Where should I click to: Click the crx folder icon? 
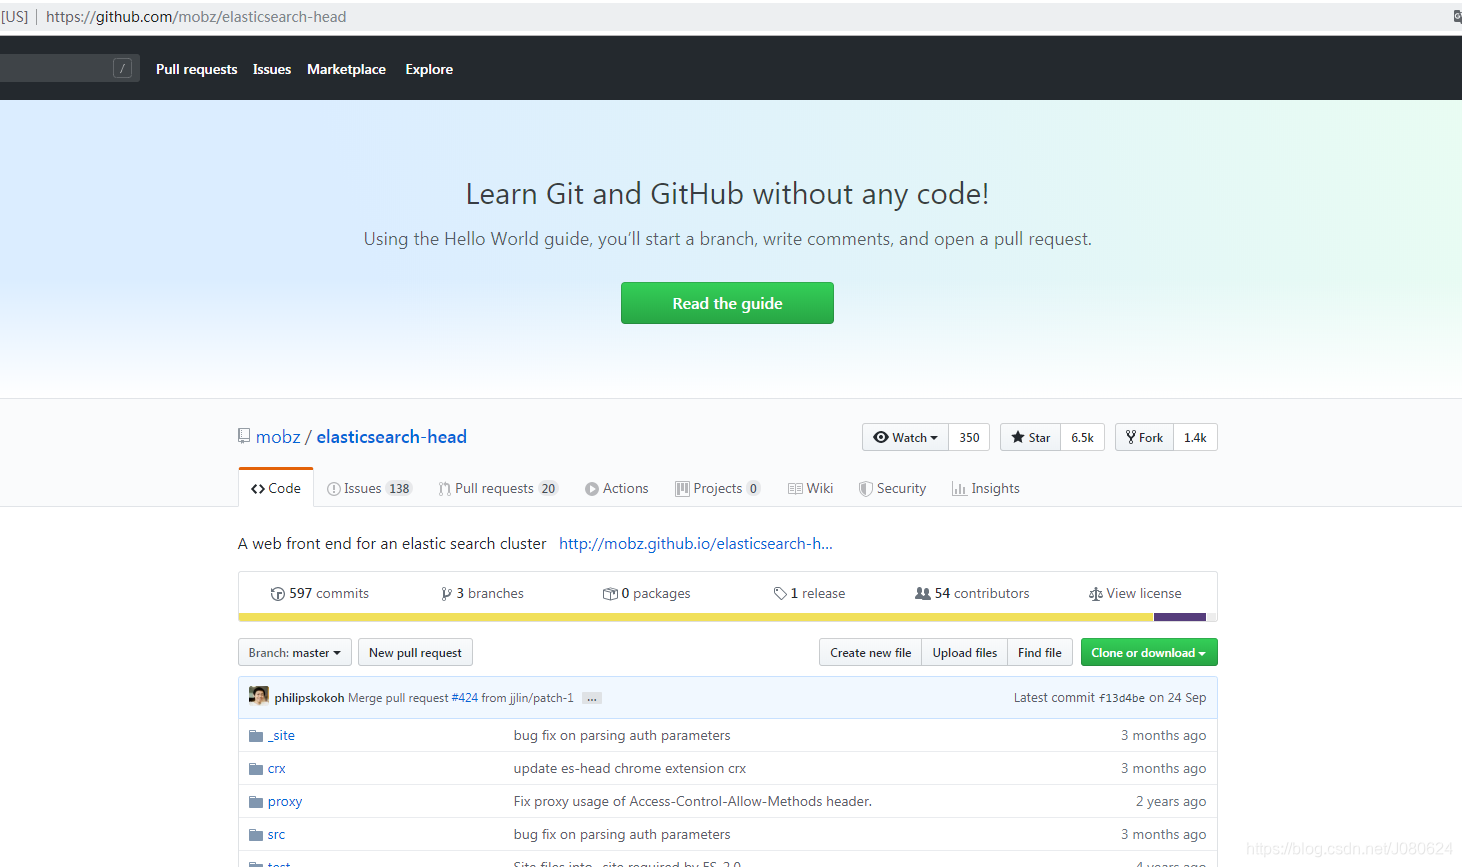point(256,769)
